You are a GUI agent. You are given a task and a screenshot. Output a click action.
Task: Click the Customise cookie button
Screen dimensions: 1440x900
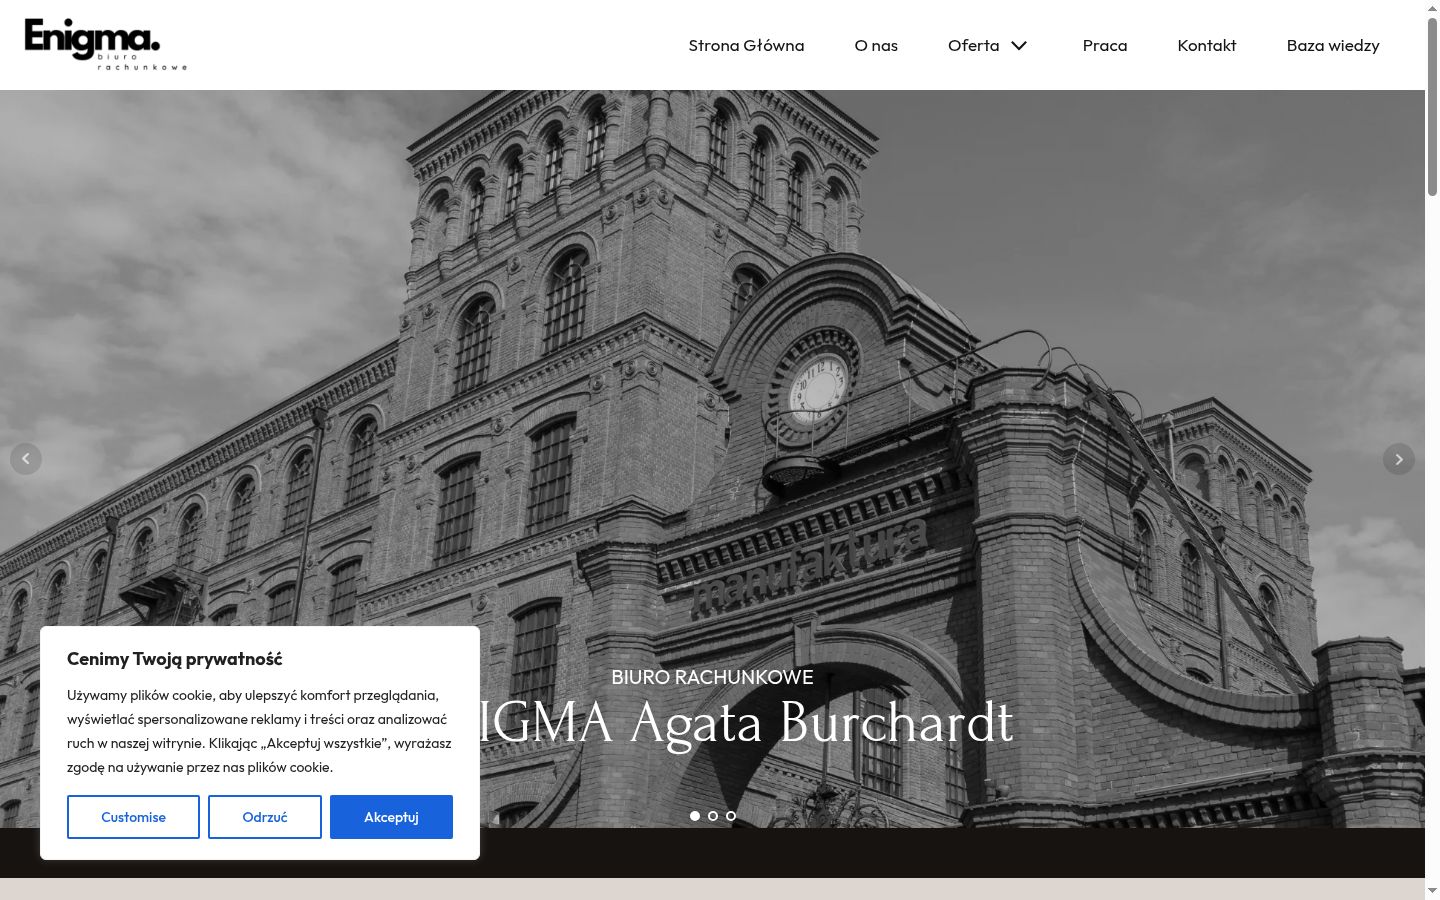coord(133,817)
